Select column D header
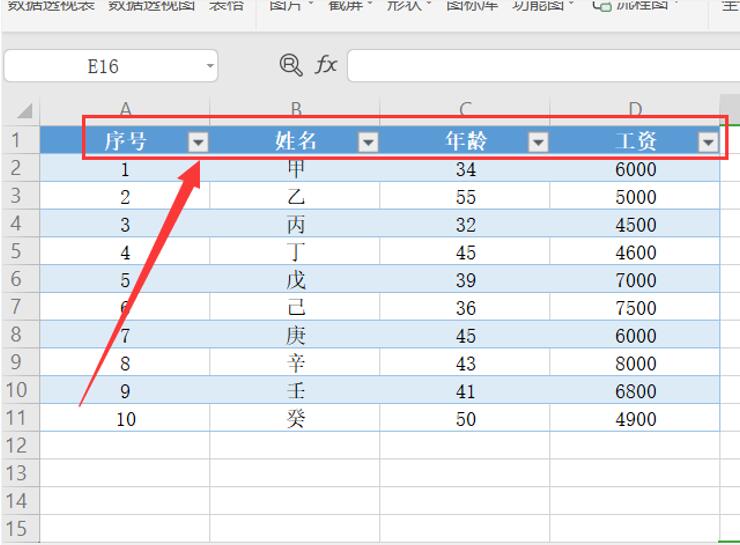Viewport: 740px width, 545px height. click(x=635, y=110)
